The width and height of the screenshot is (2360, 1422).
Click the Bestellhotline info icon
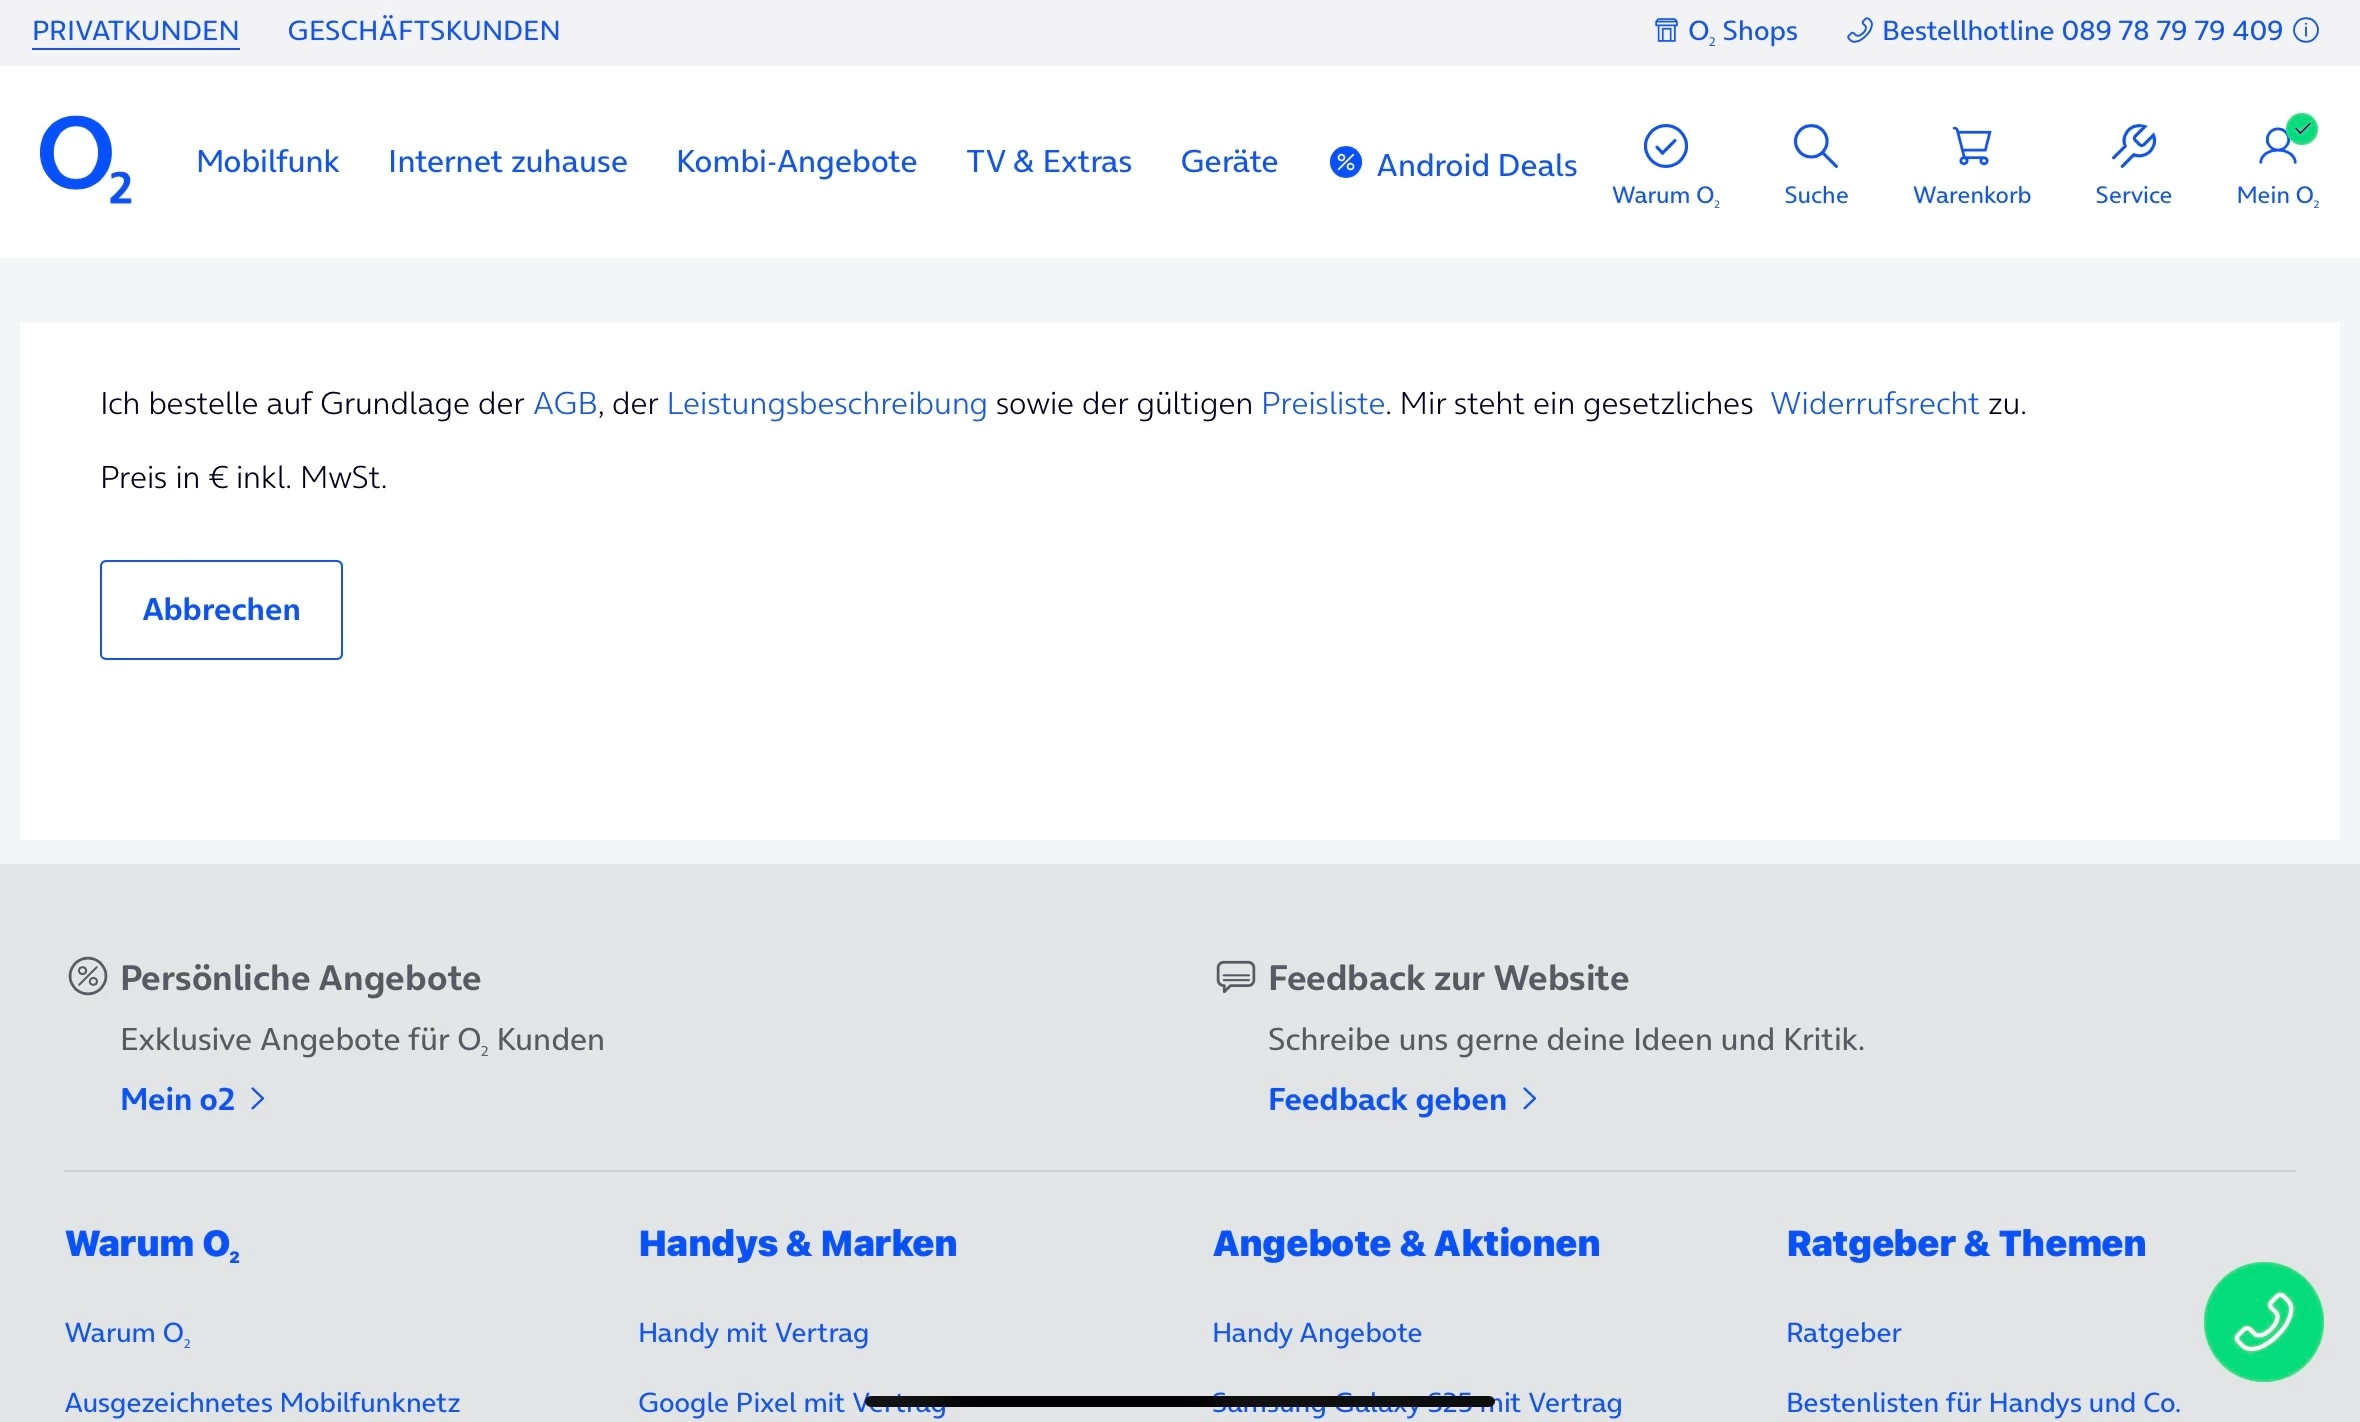(x=2307, y=30)
